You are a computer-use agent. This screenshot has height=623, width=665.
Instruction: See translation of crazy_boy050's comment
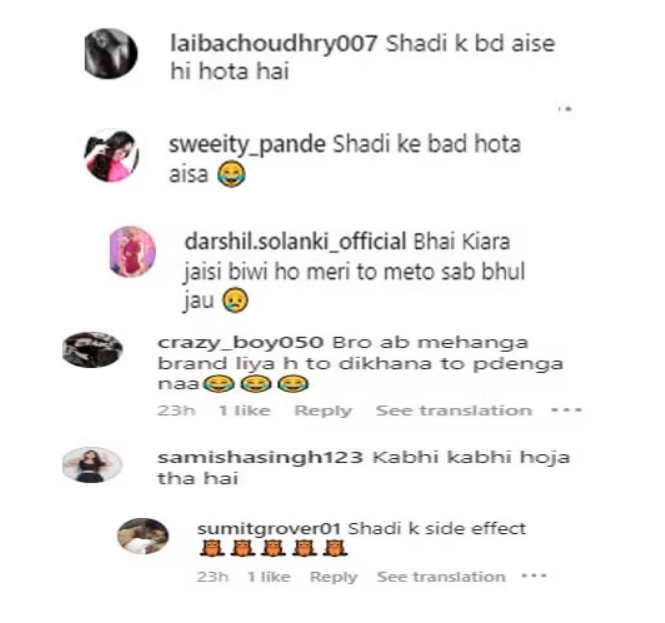click(x=453, y=411)
